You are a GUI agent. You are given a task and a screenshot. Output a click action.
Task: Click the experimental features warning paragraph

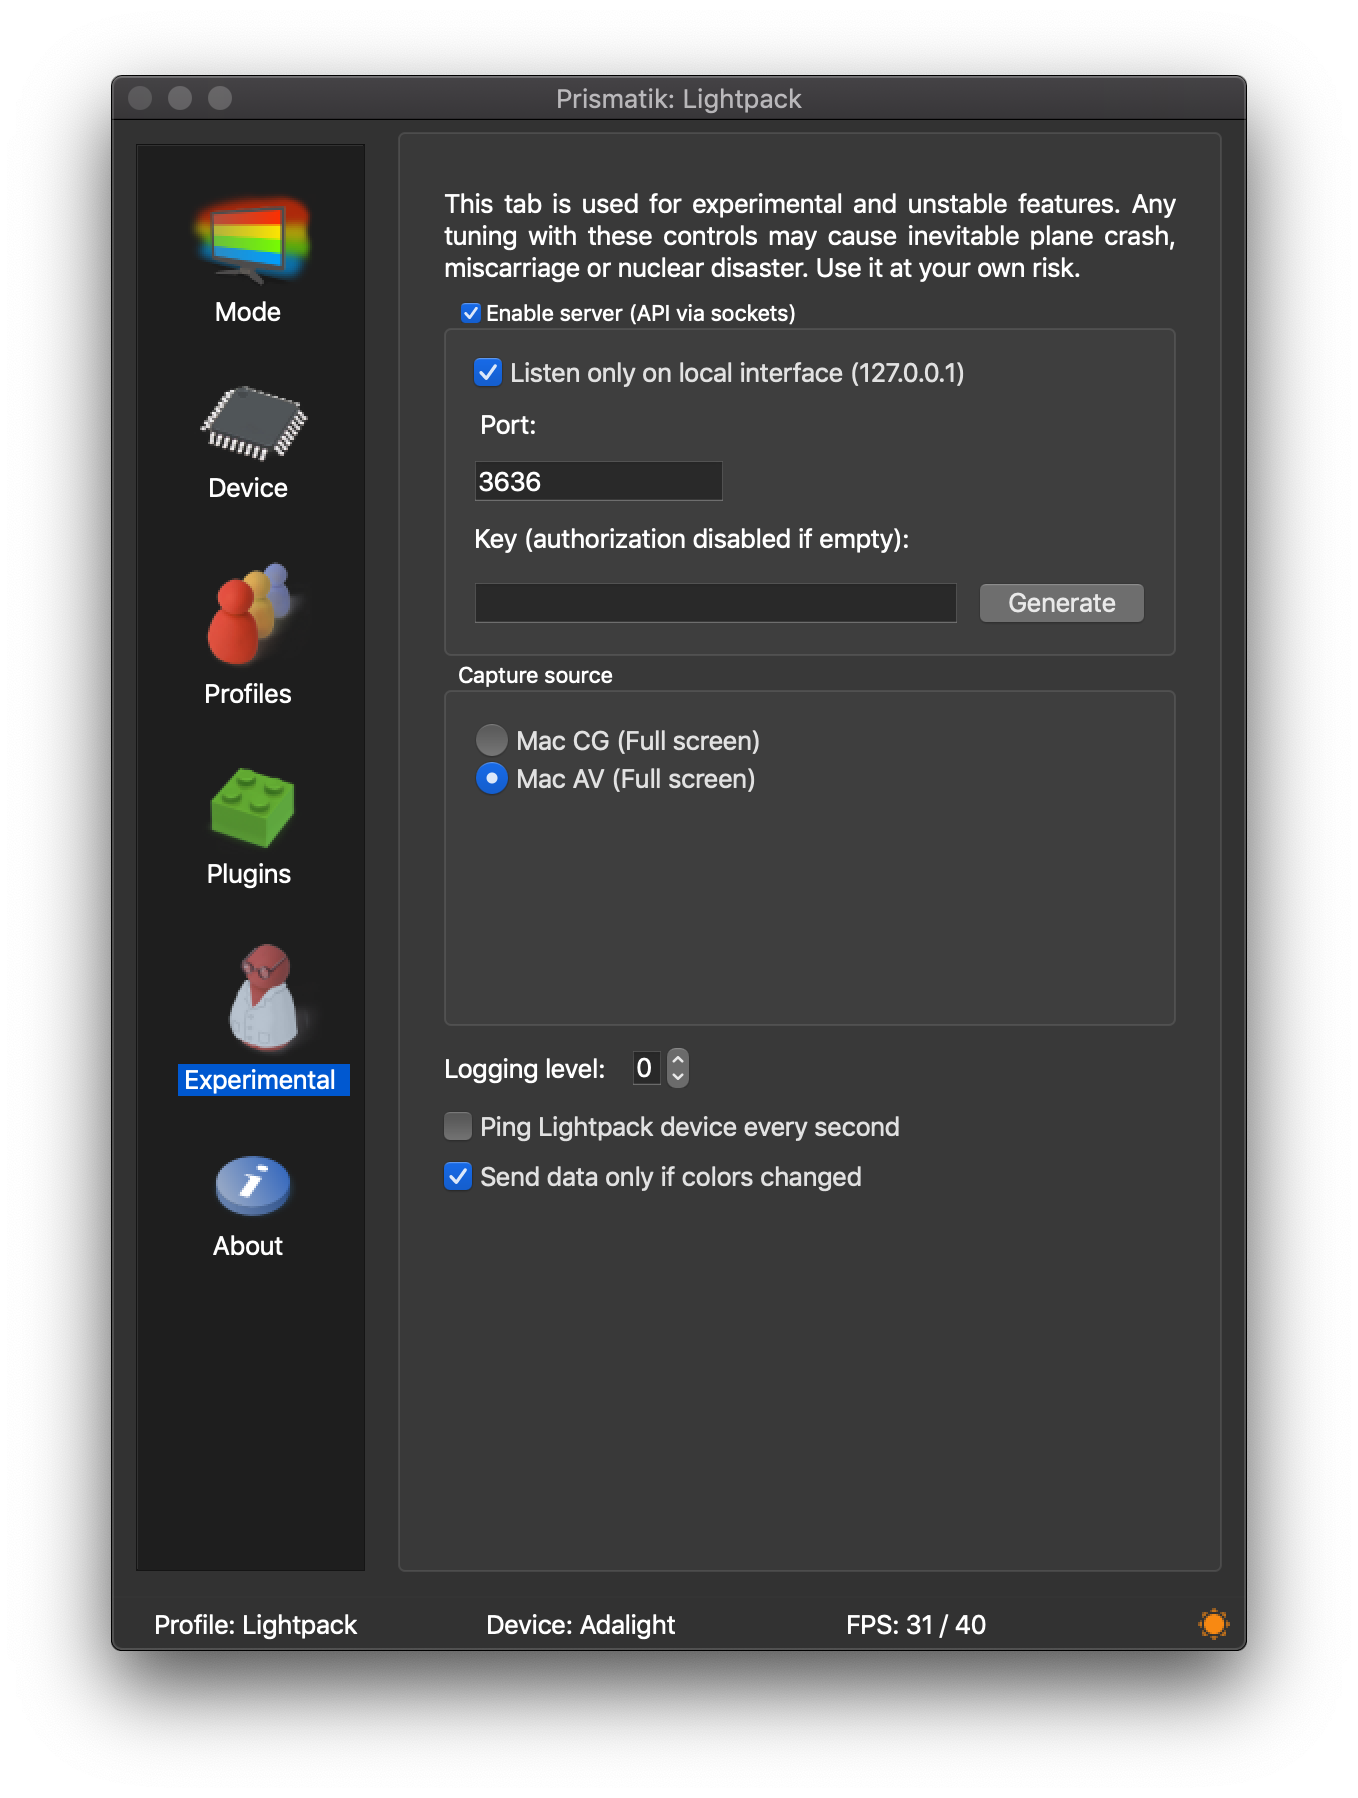pyautogui.click(x=810, y=236)
